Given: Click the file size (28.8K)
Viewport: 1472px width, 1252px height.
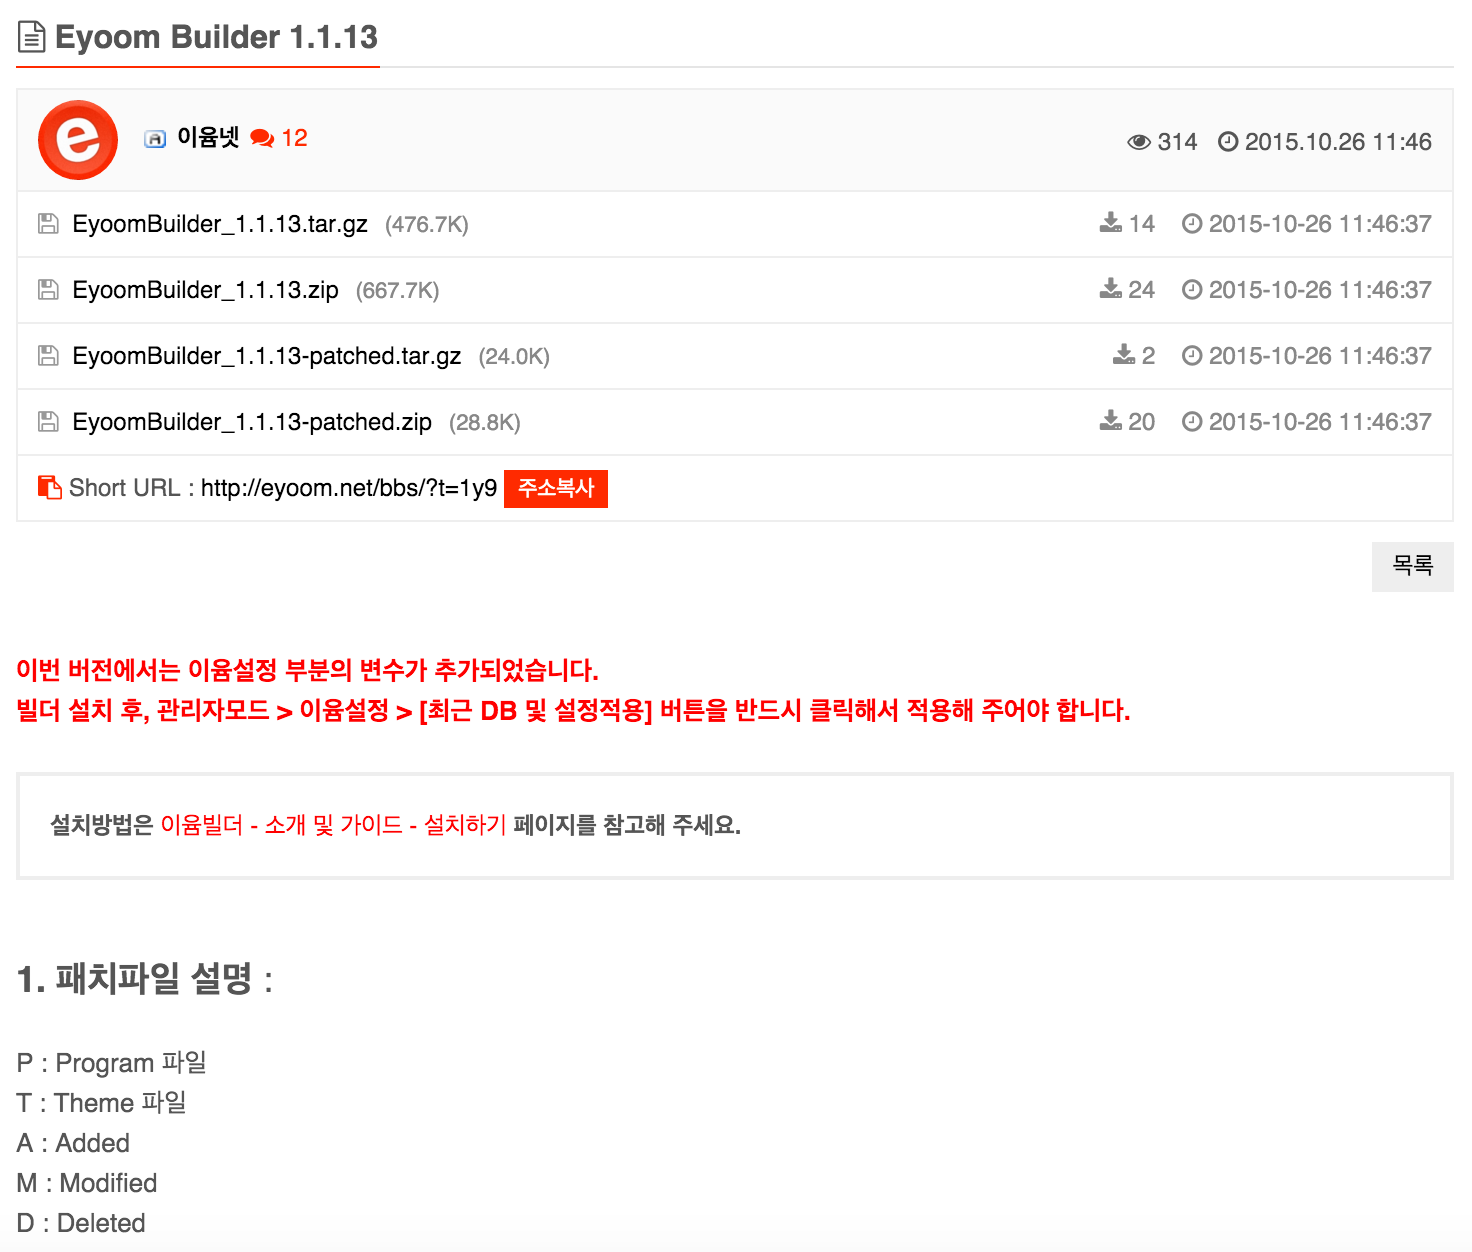Looking at the screenshot, I should (x=485, y=422).
